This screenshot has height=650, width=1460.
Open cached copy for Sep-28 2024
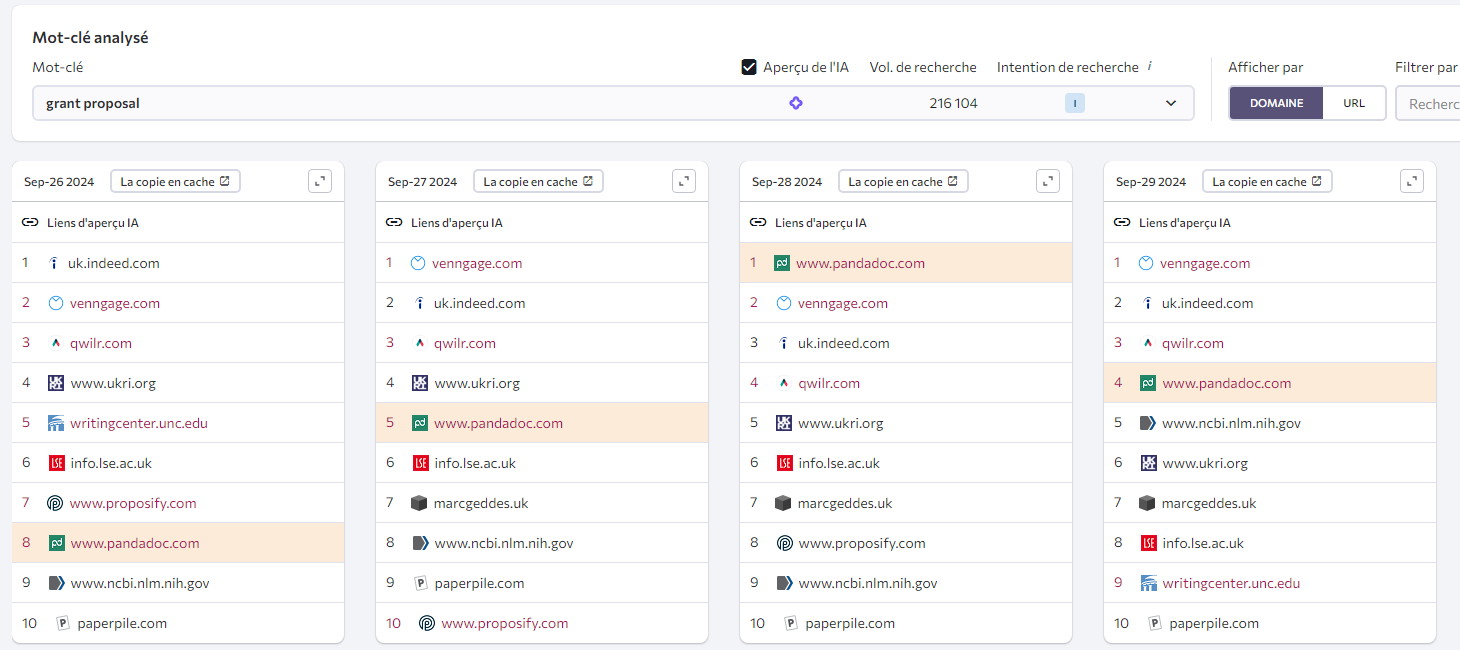(903, 181)
